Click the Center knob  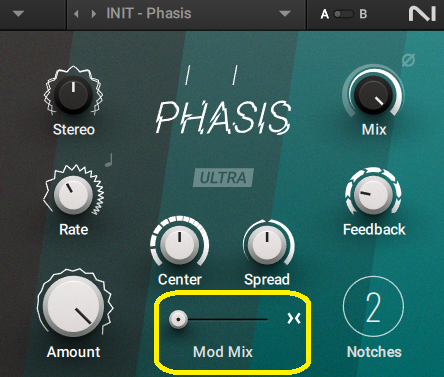pos(179,244)
